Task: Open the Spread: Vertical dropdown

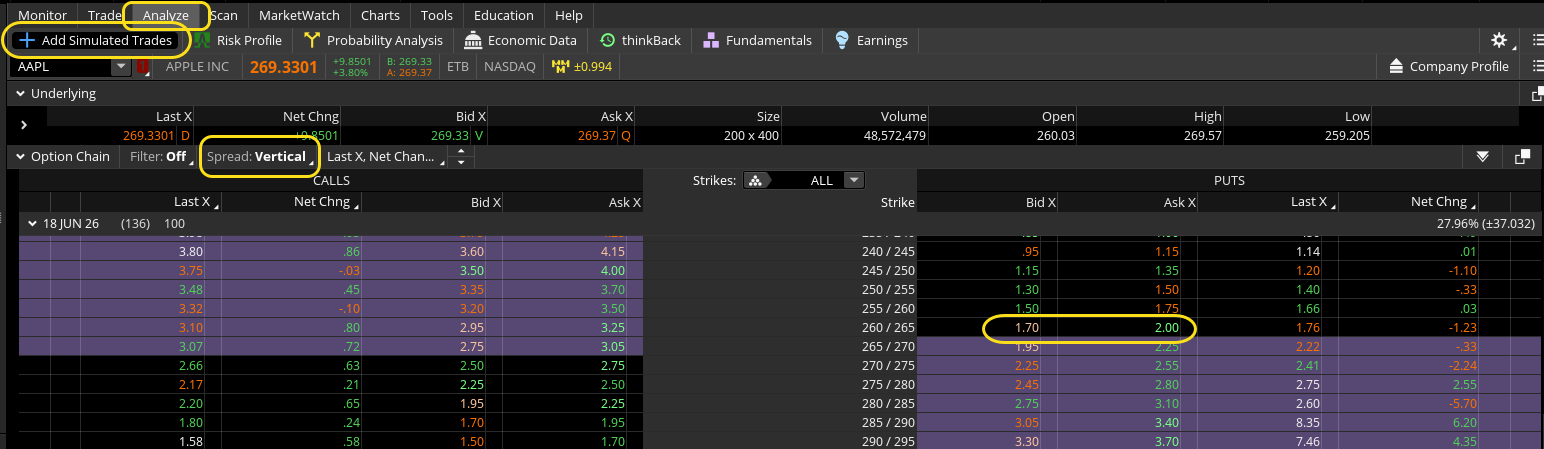Action: (x=260, y=157)
